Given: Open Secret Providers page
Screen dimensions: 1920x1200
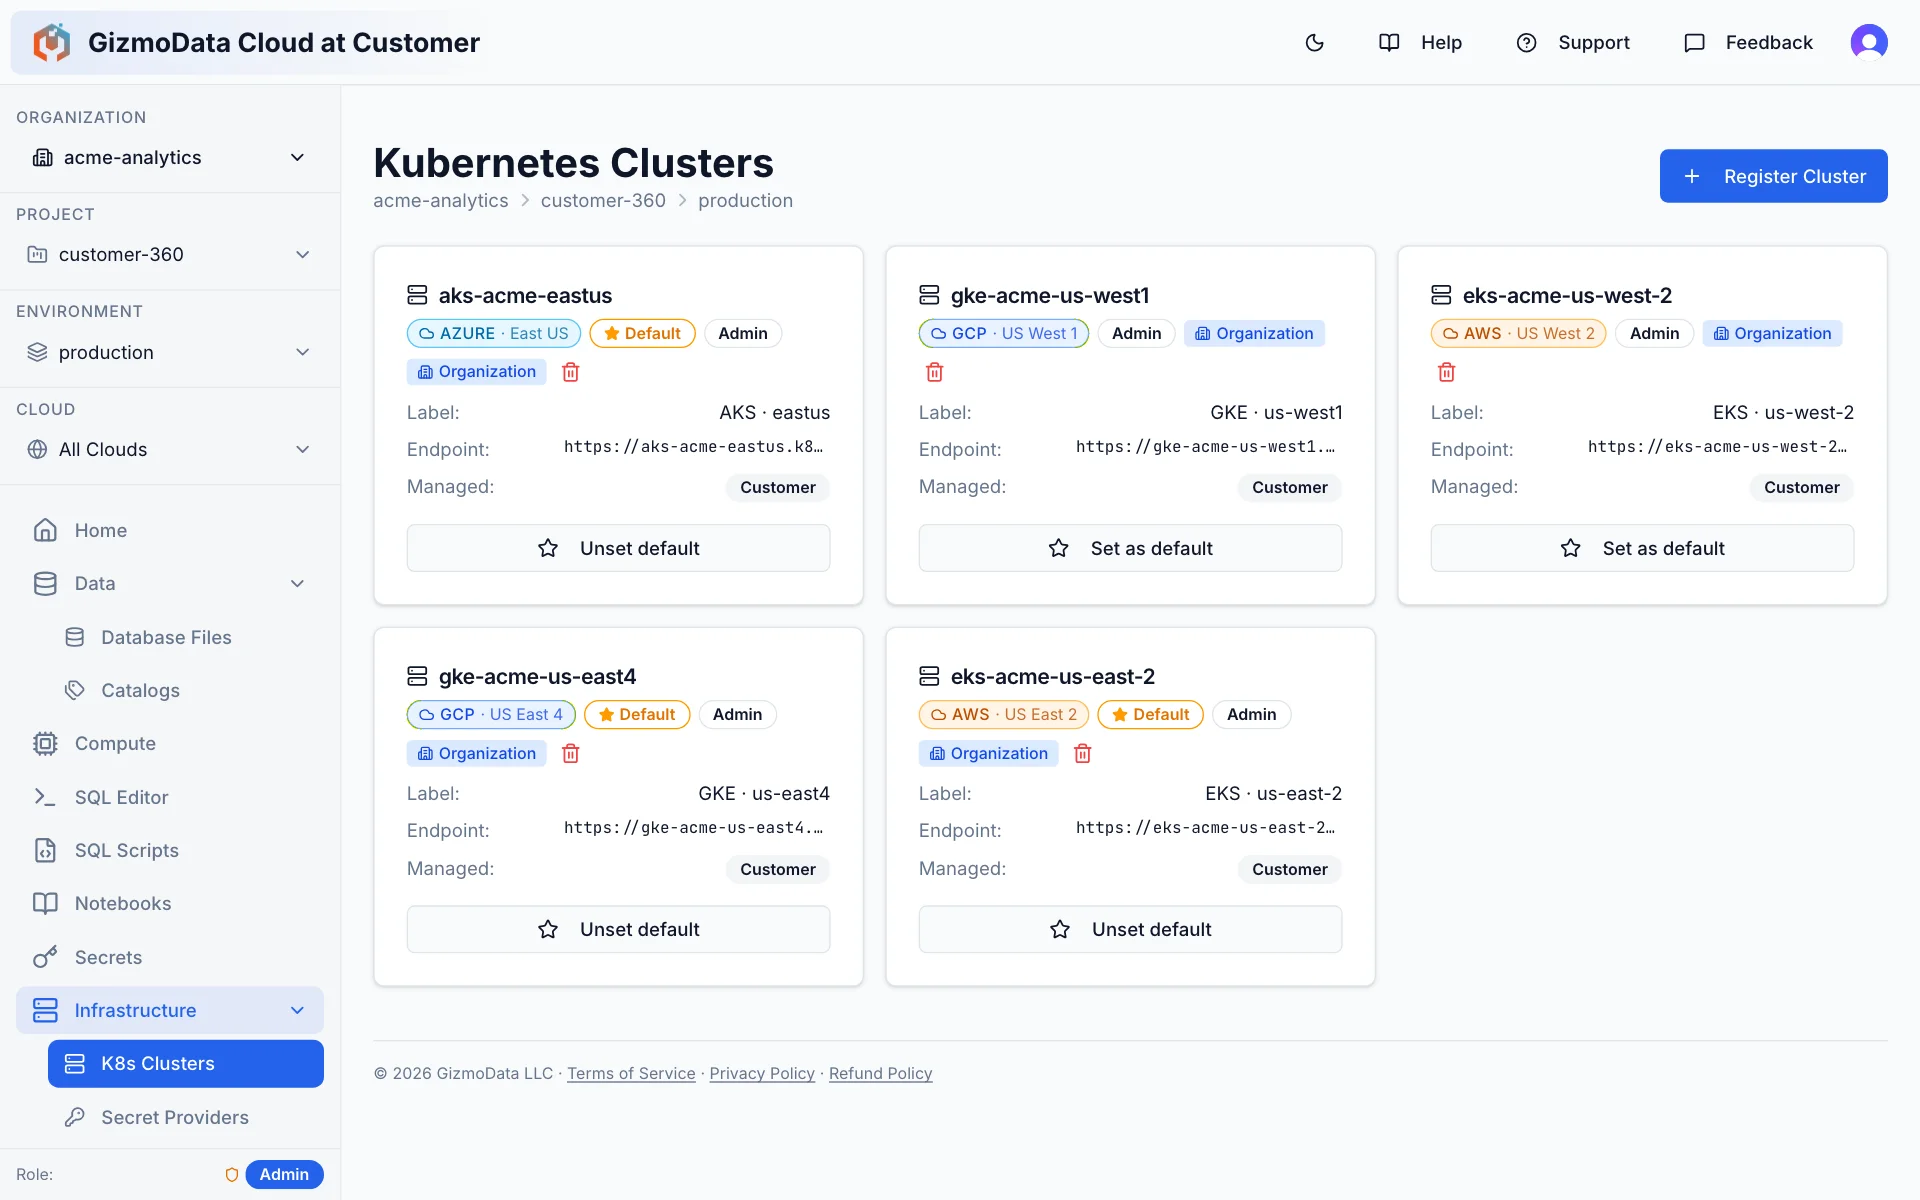Looking at the screenshot, I should pyautogui.click(x=186, y=1117).
